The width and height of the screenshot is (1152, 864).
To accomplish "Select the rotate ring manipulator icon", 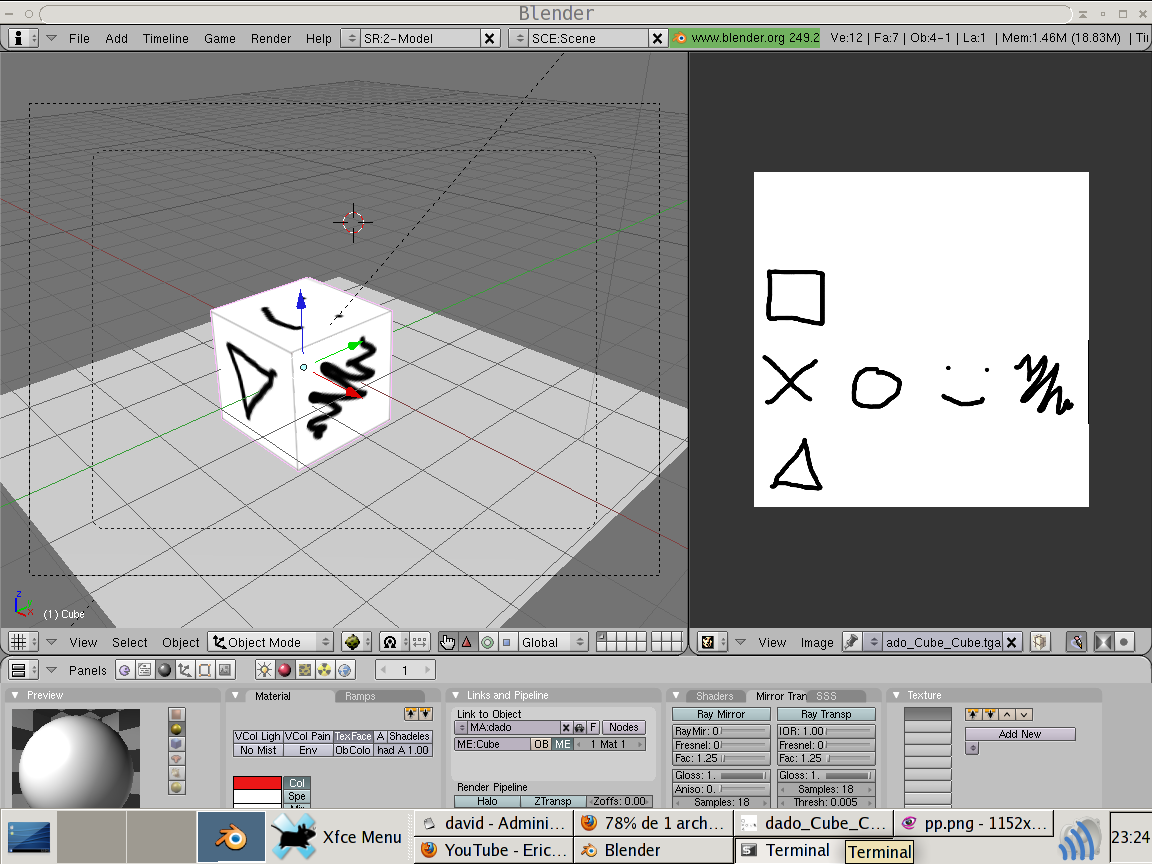I will pos(486,642).
